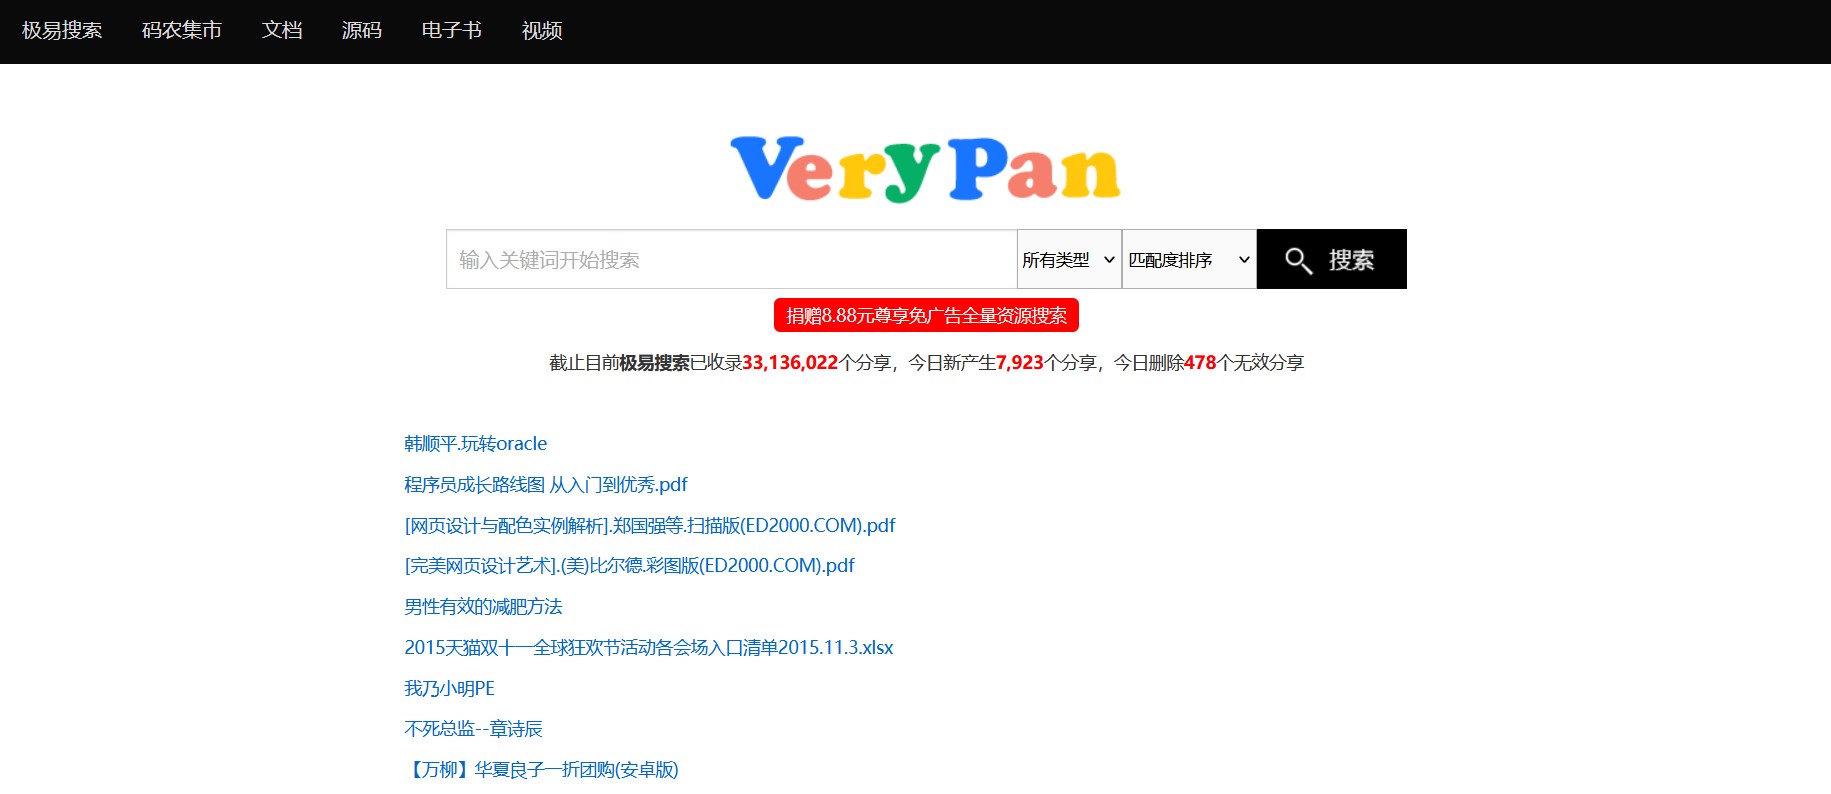Click the deleted invalid shares count 478
1831x794 pixels.
[x=1200, y=363]
